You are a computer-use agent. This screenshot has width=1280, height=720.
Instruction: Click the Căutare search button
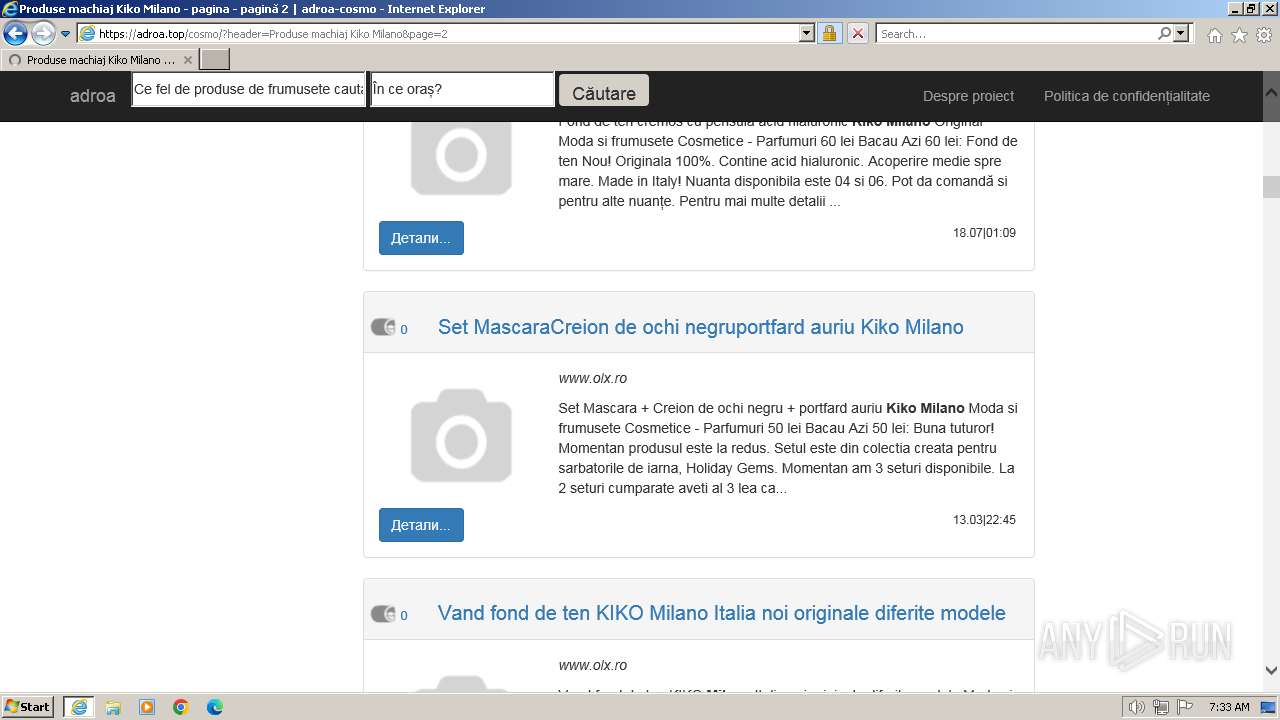604,92
